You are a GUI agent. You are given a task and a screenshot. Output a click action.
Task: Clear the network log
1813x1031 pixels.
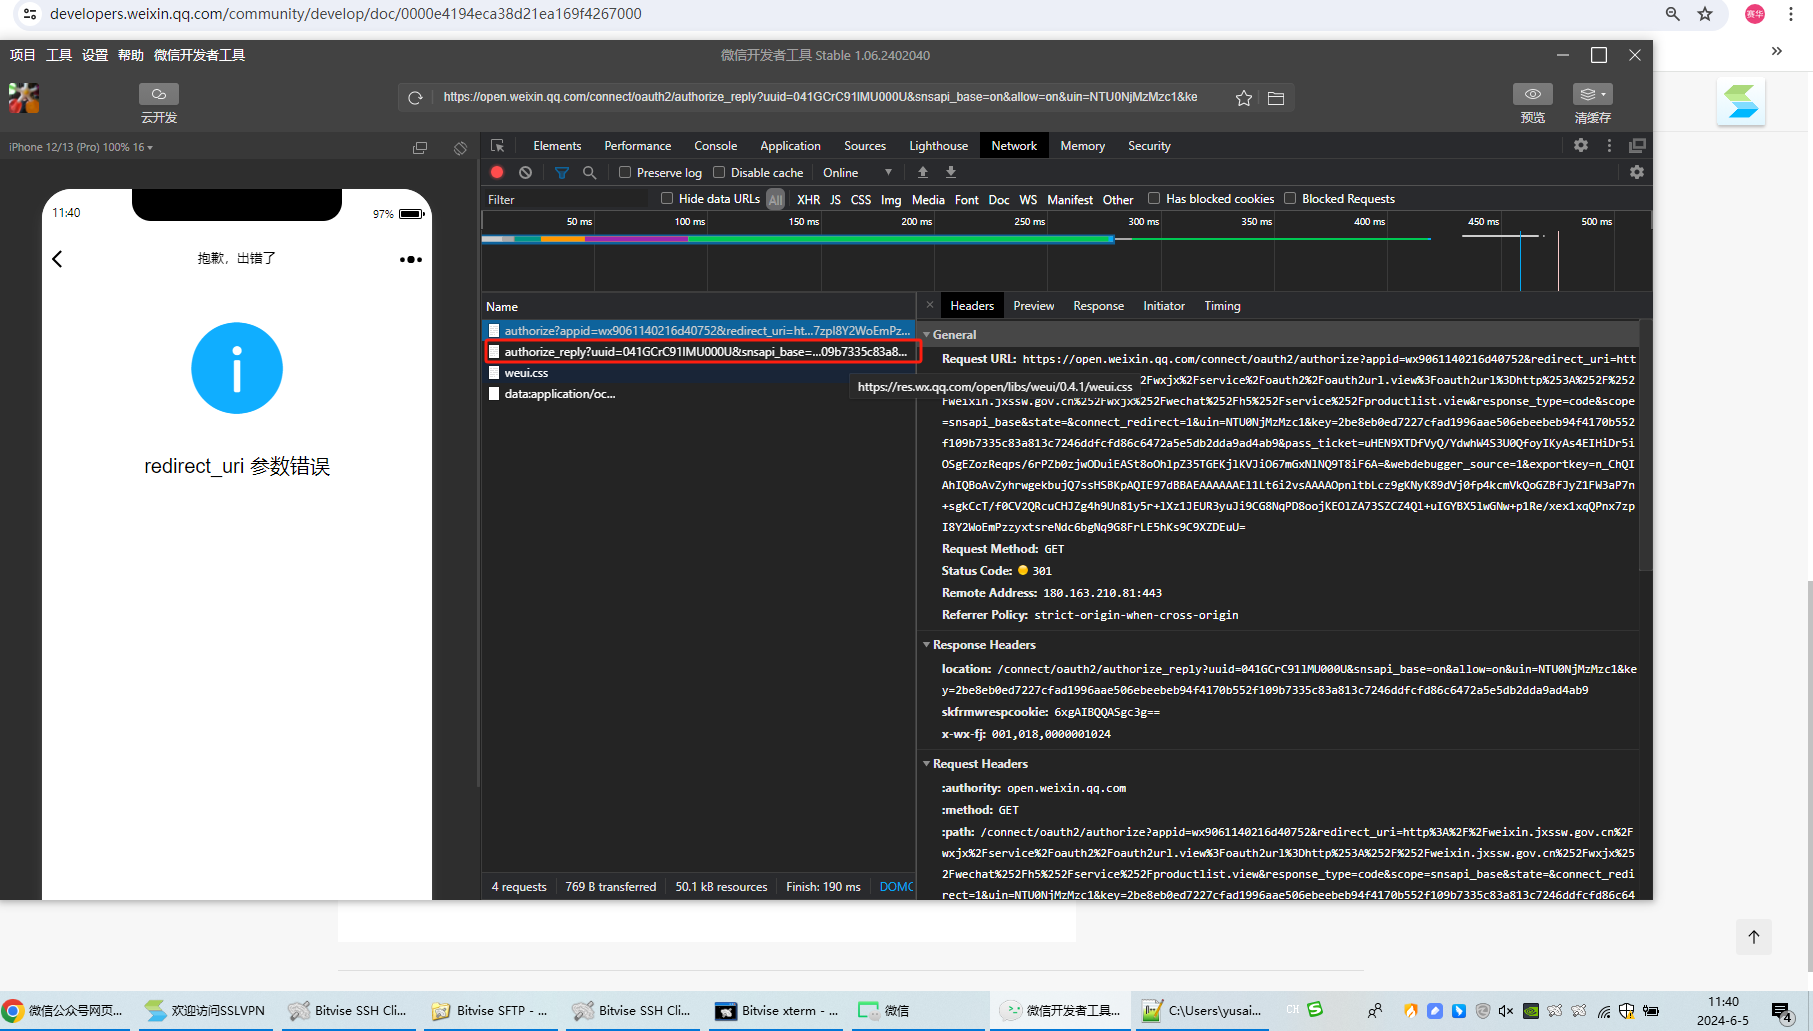525,172
